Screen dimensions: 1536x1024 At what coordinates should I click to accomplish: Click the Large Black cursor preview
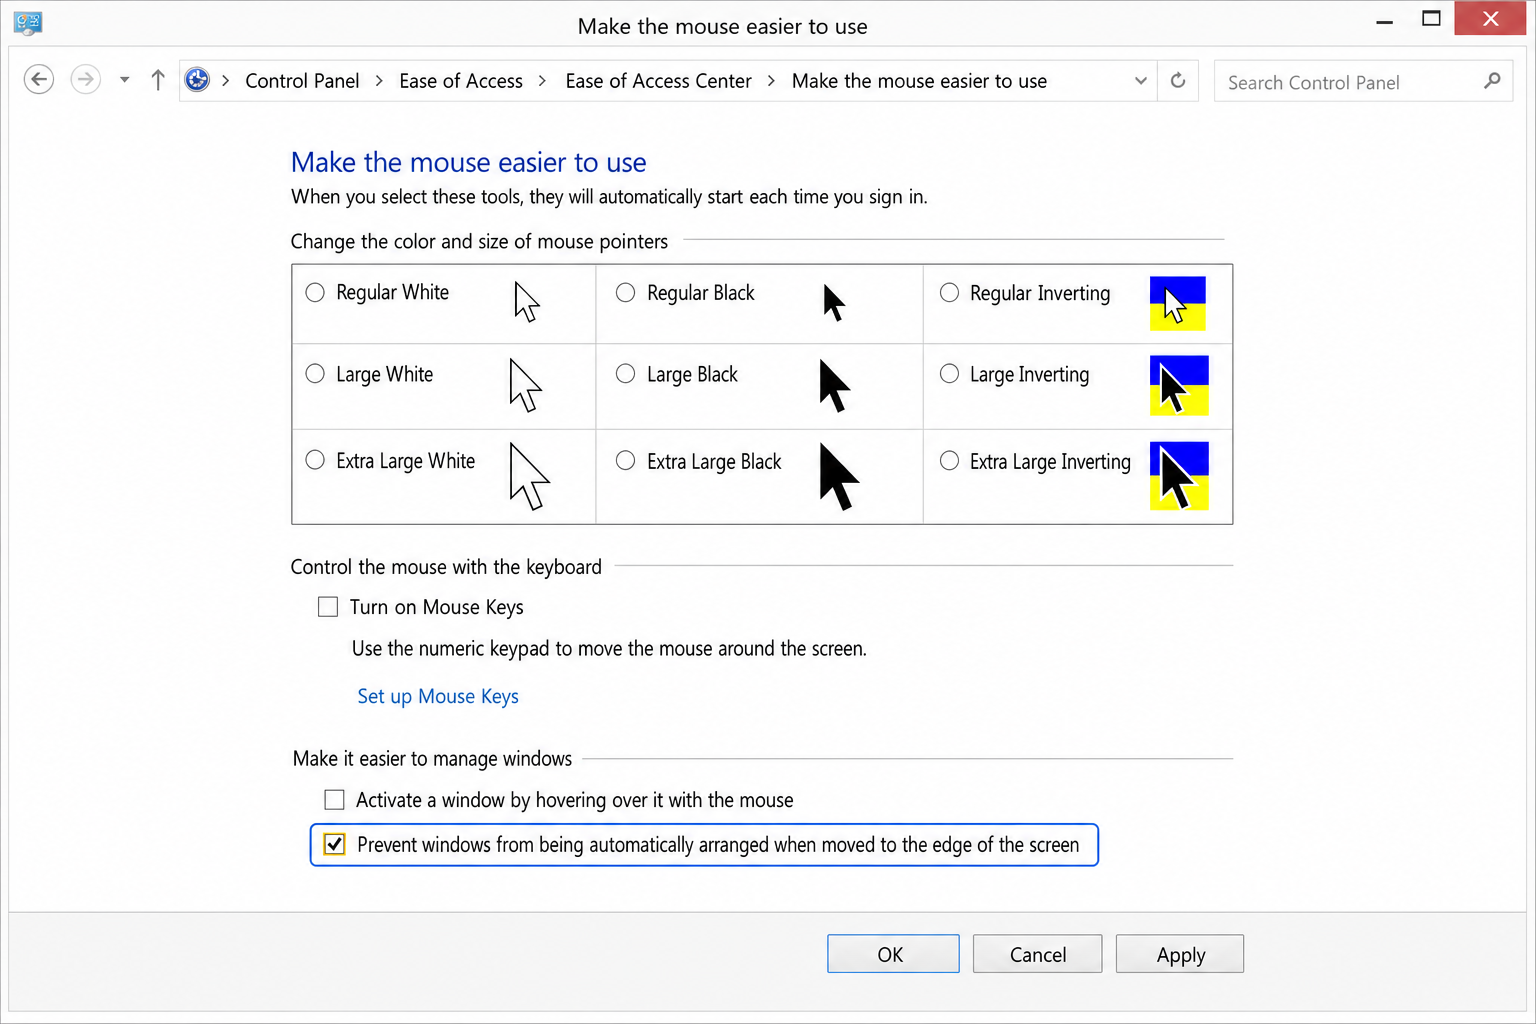tap(834, 386)
